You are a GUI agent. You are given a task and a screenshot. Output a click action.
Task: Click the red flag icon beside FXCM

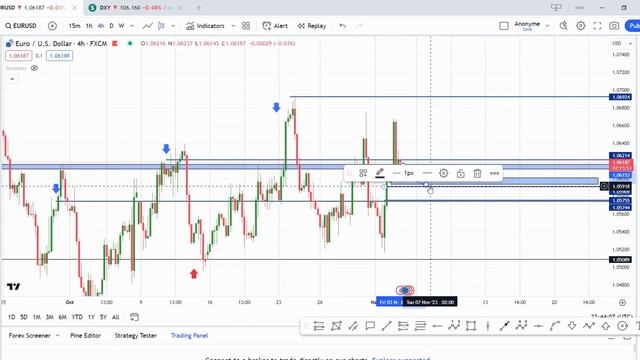pos(115,43)
